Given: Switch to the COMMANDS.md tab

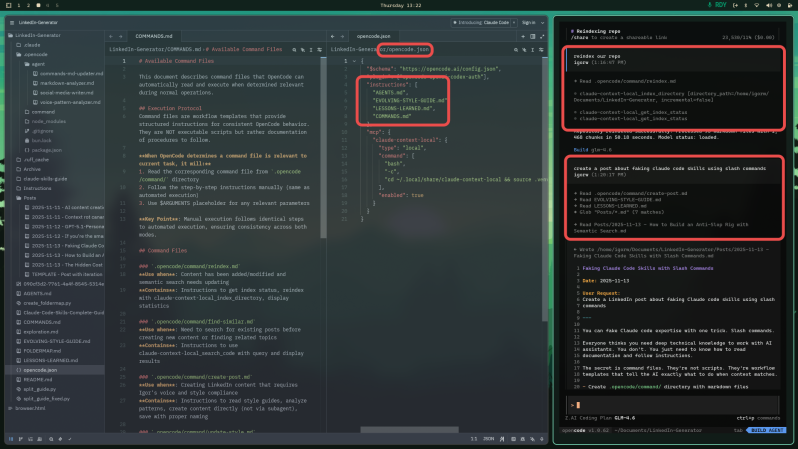Looking at the screenshot, I should click(x=154, y=36).
